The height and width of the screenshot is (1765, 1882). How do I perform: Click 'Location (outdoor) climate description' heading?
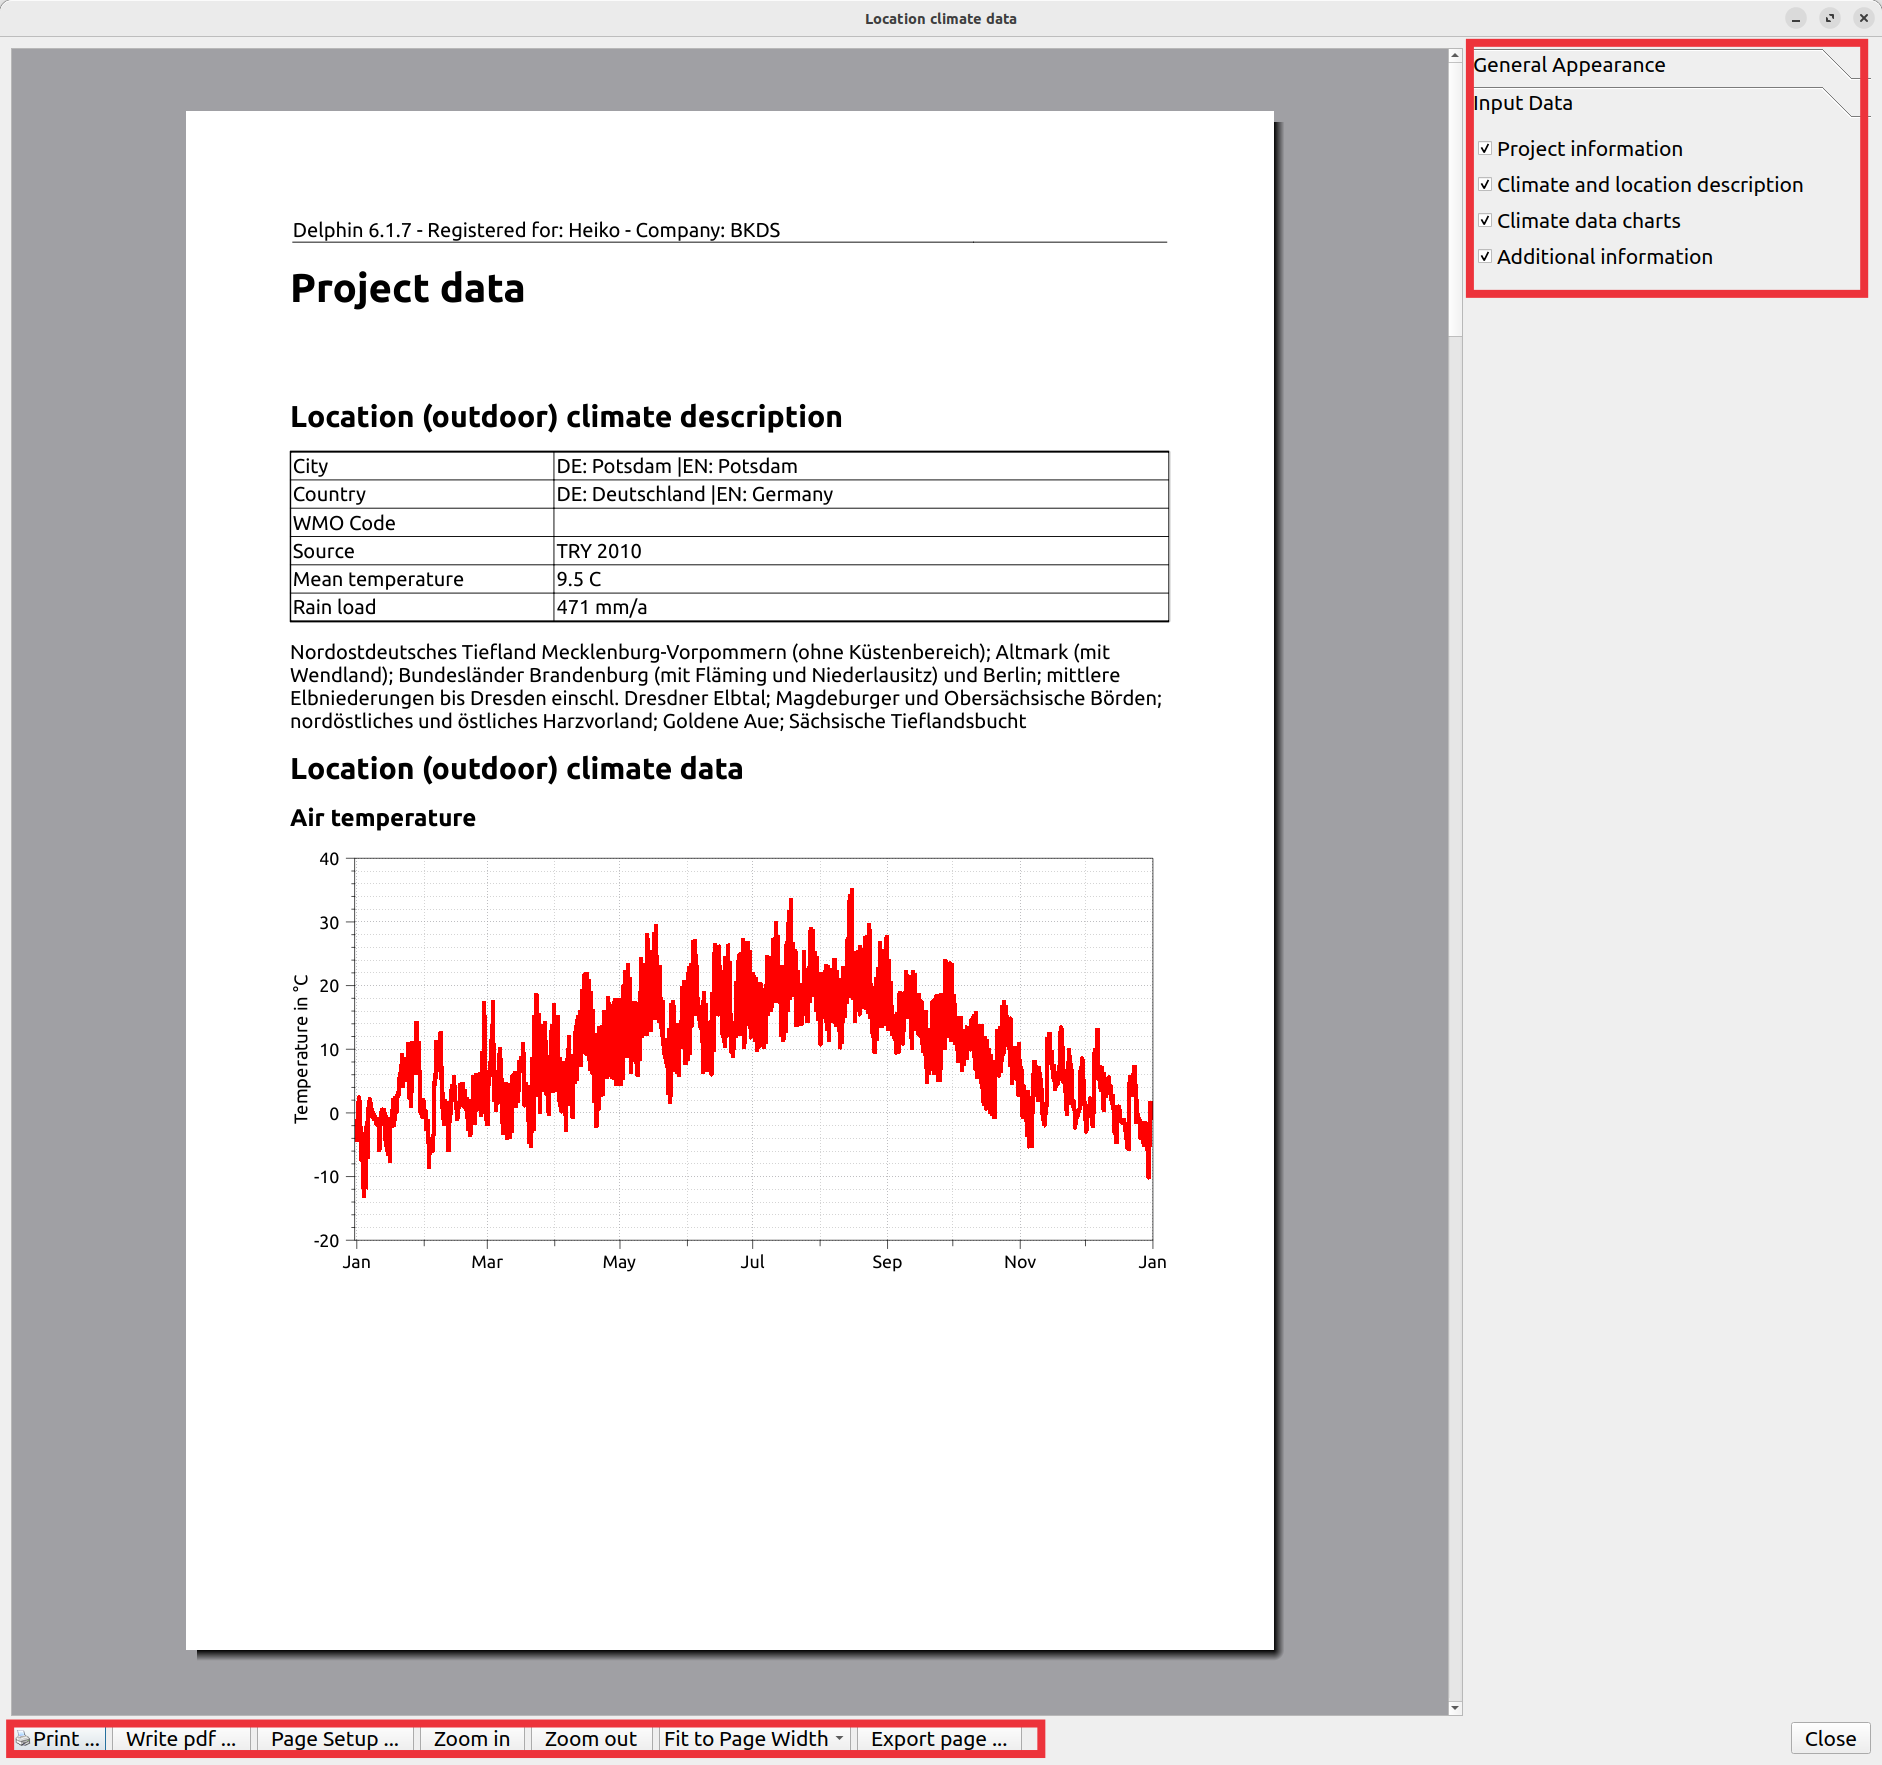pyautogui.click(x=566, y=417)
